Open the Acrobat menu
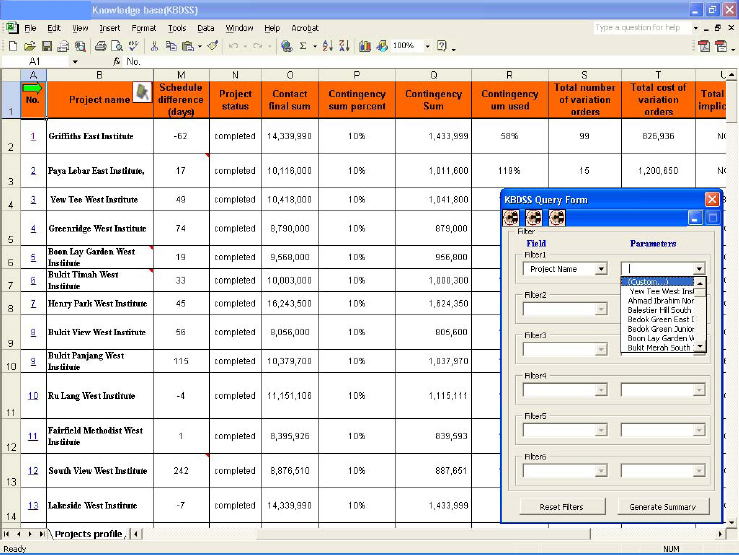The width and height of the screenshot is (739, 555). coord(305,28)
